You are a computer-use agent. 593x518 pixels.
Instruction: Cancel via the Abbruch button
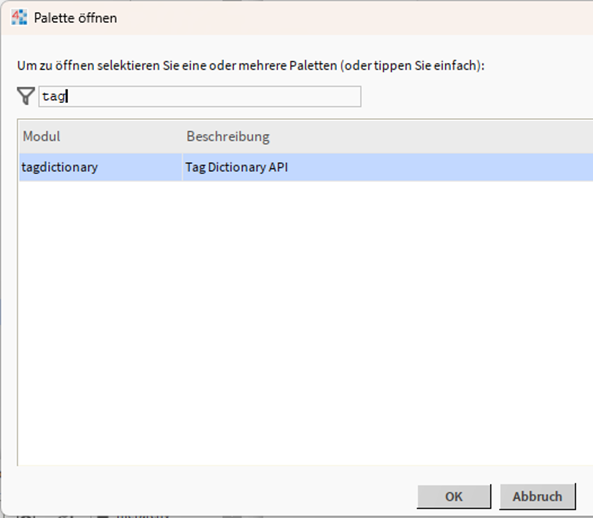coord(537,496)
